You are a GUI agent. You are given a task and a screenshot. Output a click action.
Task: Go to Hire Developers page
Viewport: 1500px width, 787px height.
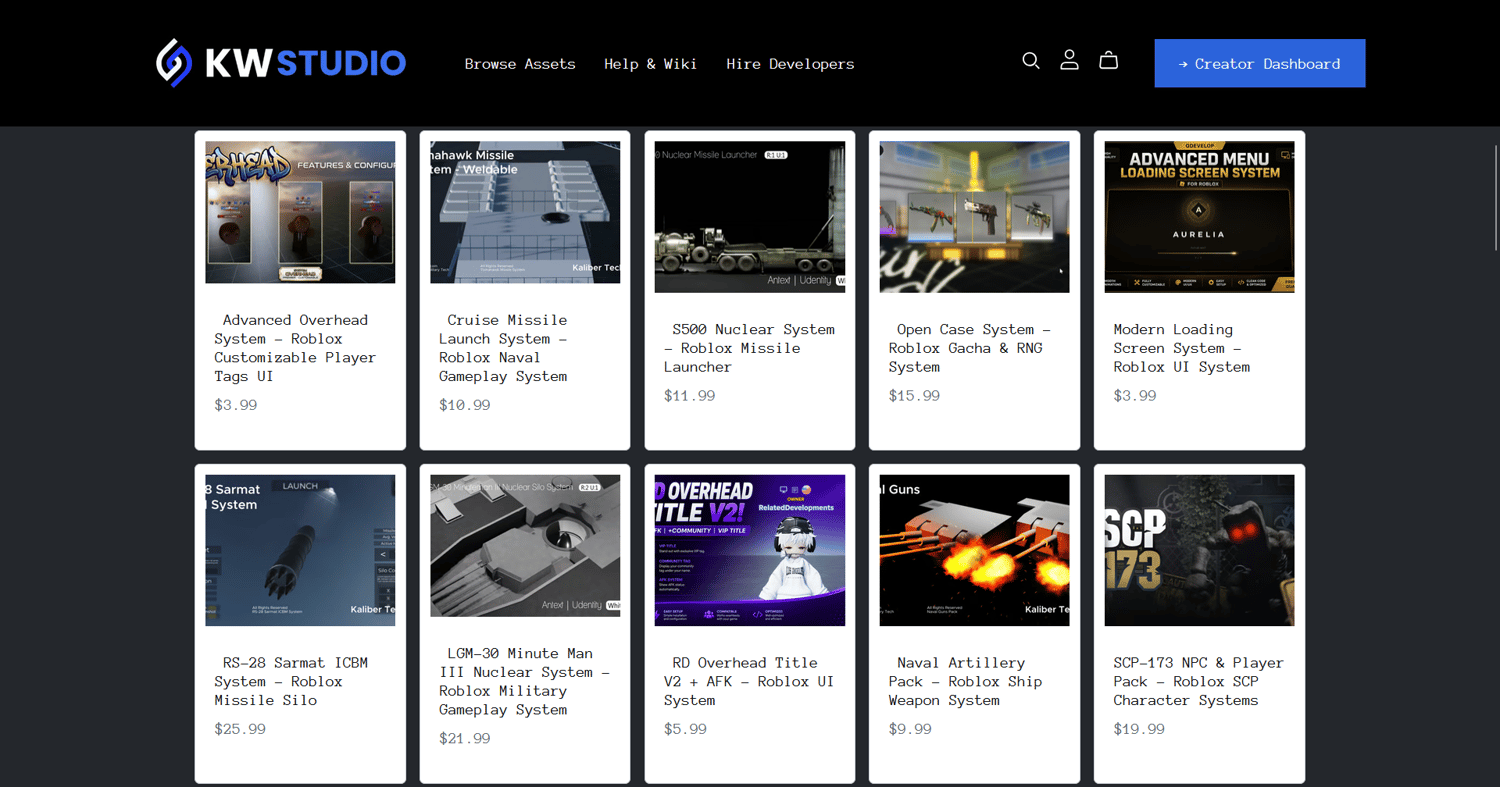[790, 64]
